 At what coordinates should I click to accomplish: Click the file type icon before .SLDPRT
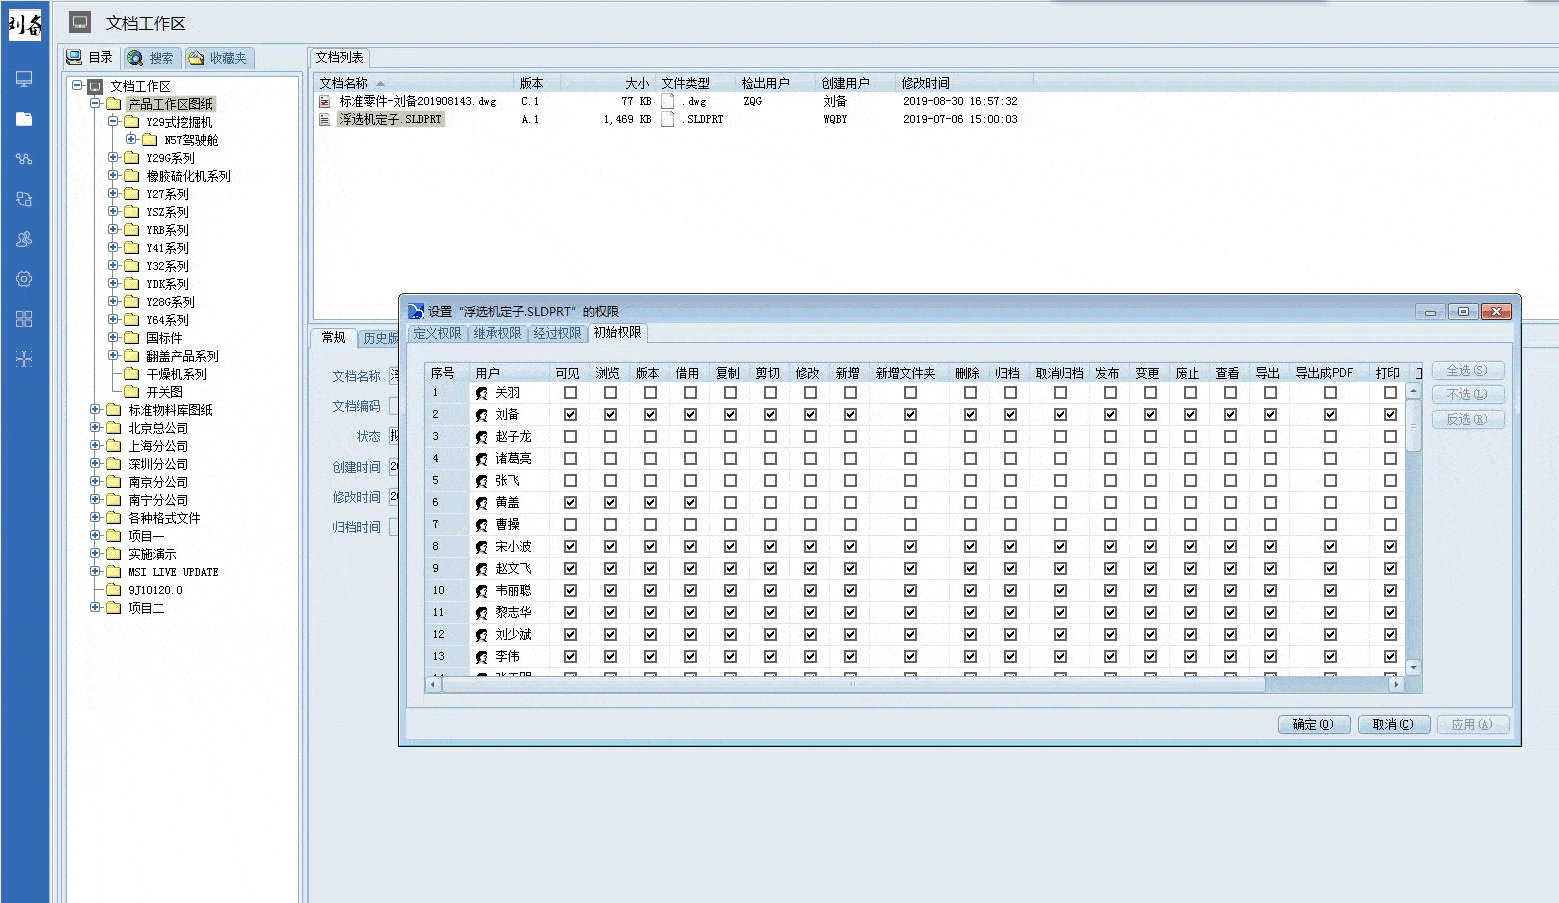668,119
